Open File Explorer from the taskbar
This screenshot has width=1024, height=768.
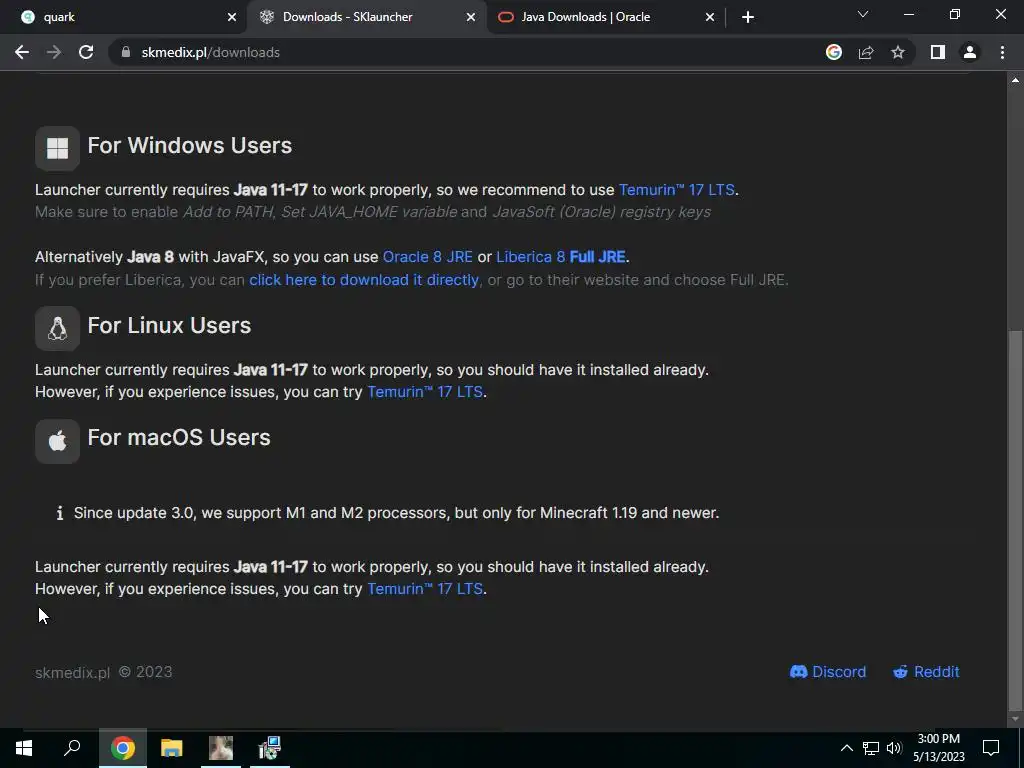tap(172, 748)
